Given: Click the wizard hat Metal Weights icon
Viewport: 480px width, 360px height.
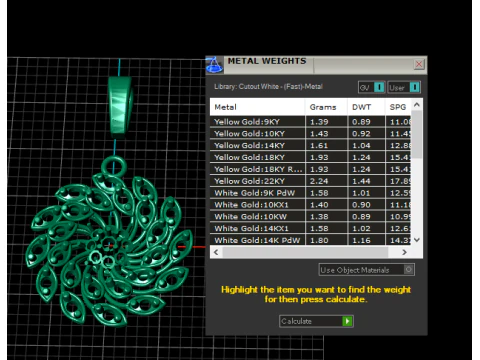Looking at the screenshot, I should point(214,65).
